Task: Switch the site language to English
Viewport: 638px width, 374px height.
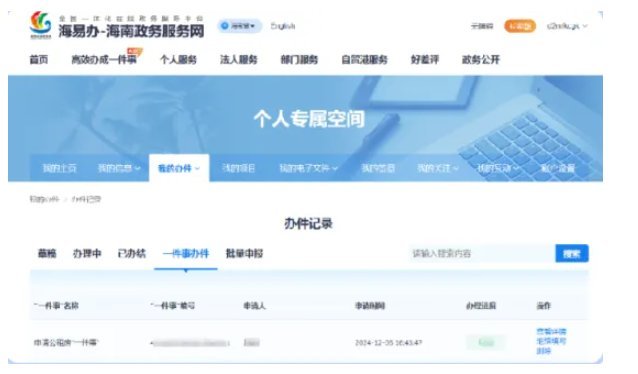Action: pyautogui.click(x=283, y=26)
